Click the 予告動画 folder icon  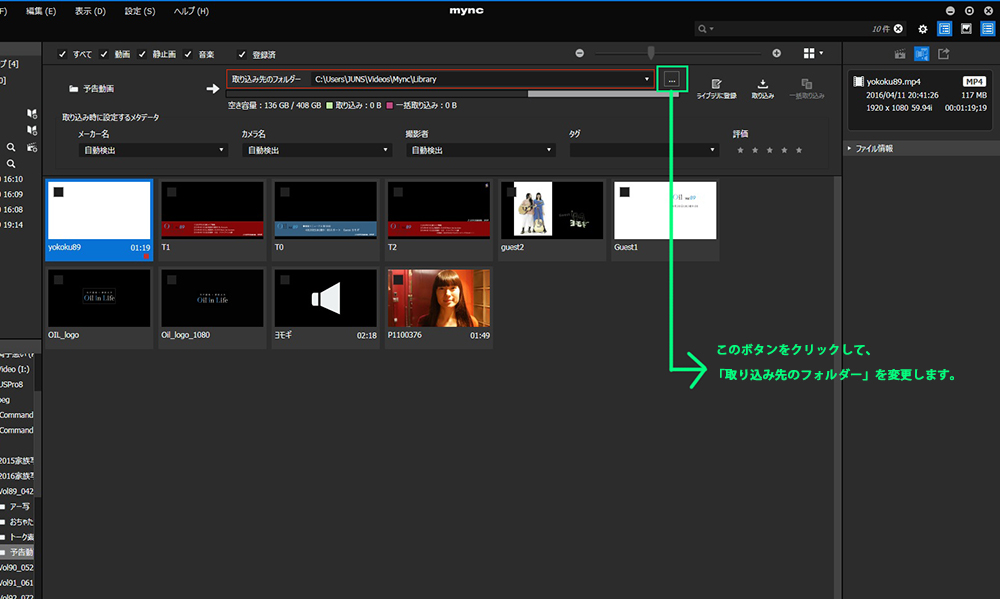[73, 89]
